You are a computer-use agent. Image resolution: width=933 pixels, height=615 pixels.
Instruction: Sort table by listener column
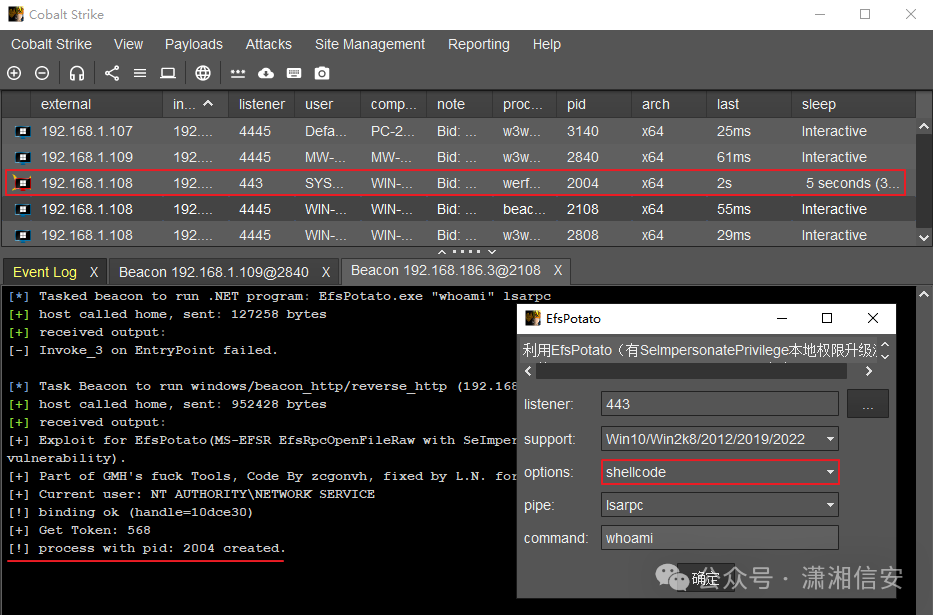click(x=262, y=105)
